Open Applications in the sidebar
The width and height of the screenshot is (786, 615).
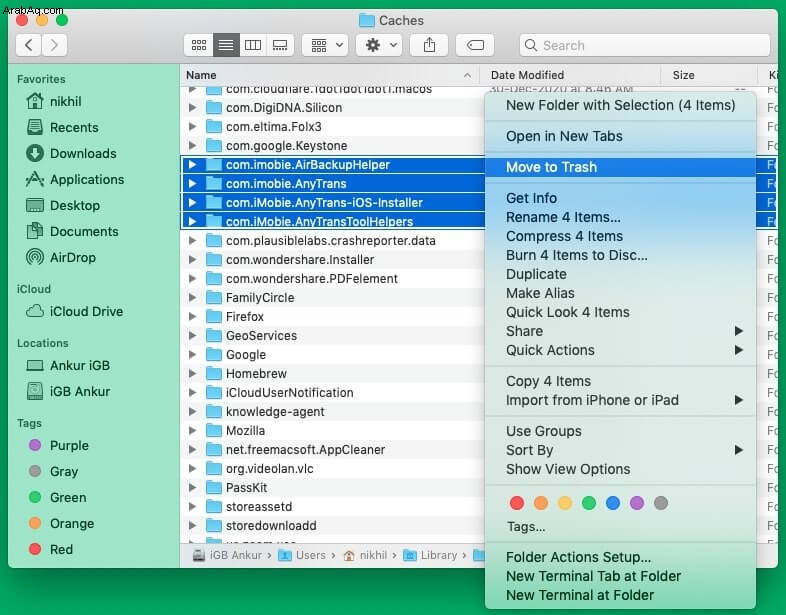coord(75,179)
